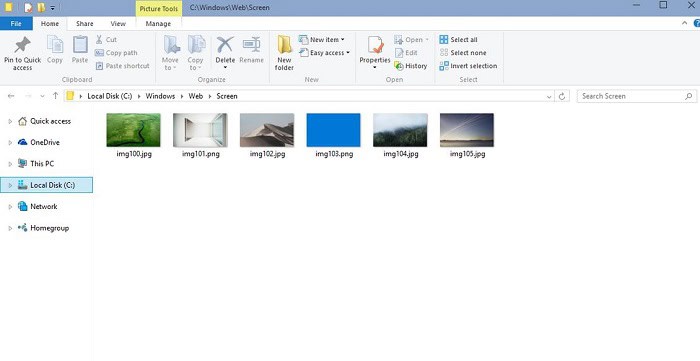This screenshot has width=700, height=361.
Task: Switch to the Home tab
Action: click(50, 24)
